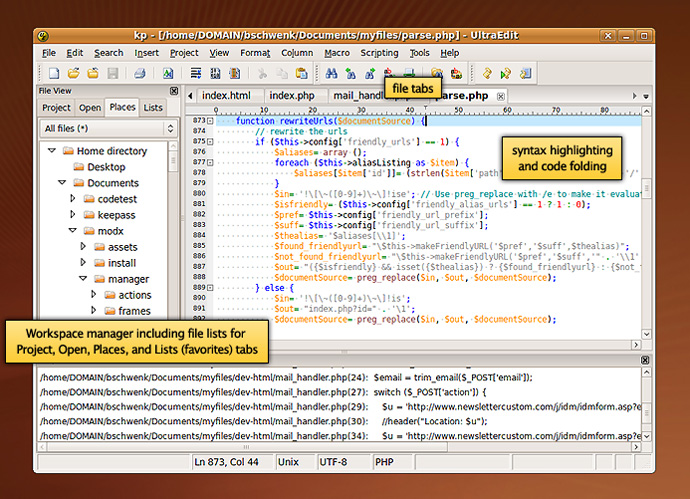Close the parse.php tab with its X
This screenshot has width=690, height=499.
pyautogui.click(x=502, y=96)
